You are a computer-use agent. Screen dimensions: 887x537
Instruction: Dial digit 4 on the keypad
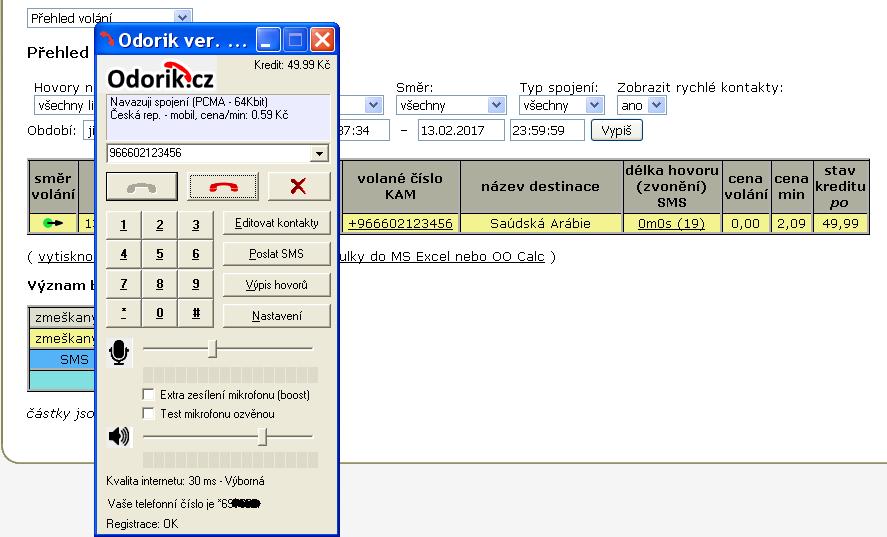(123, 255)
